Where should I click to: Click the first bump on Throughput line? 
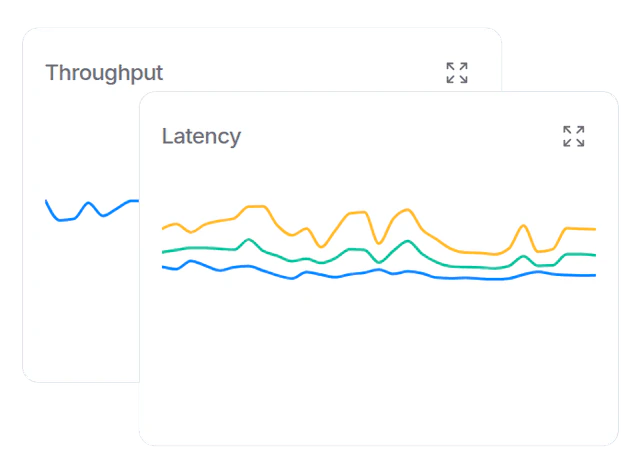[x=88, y=203]
